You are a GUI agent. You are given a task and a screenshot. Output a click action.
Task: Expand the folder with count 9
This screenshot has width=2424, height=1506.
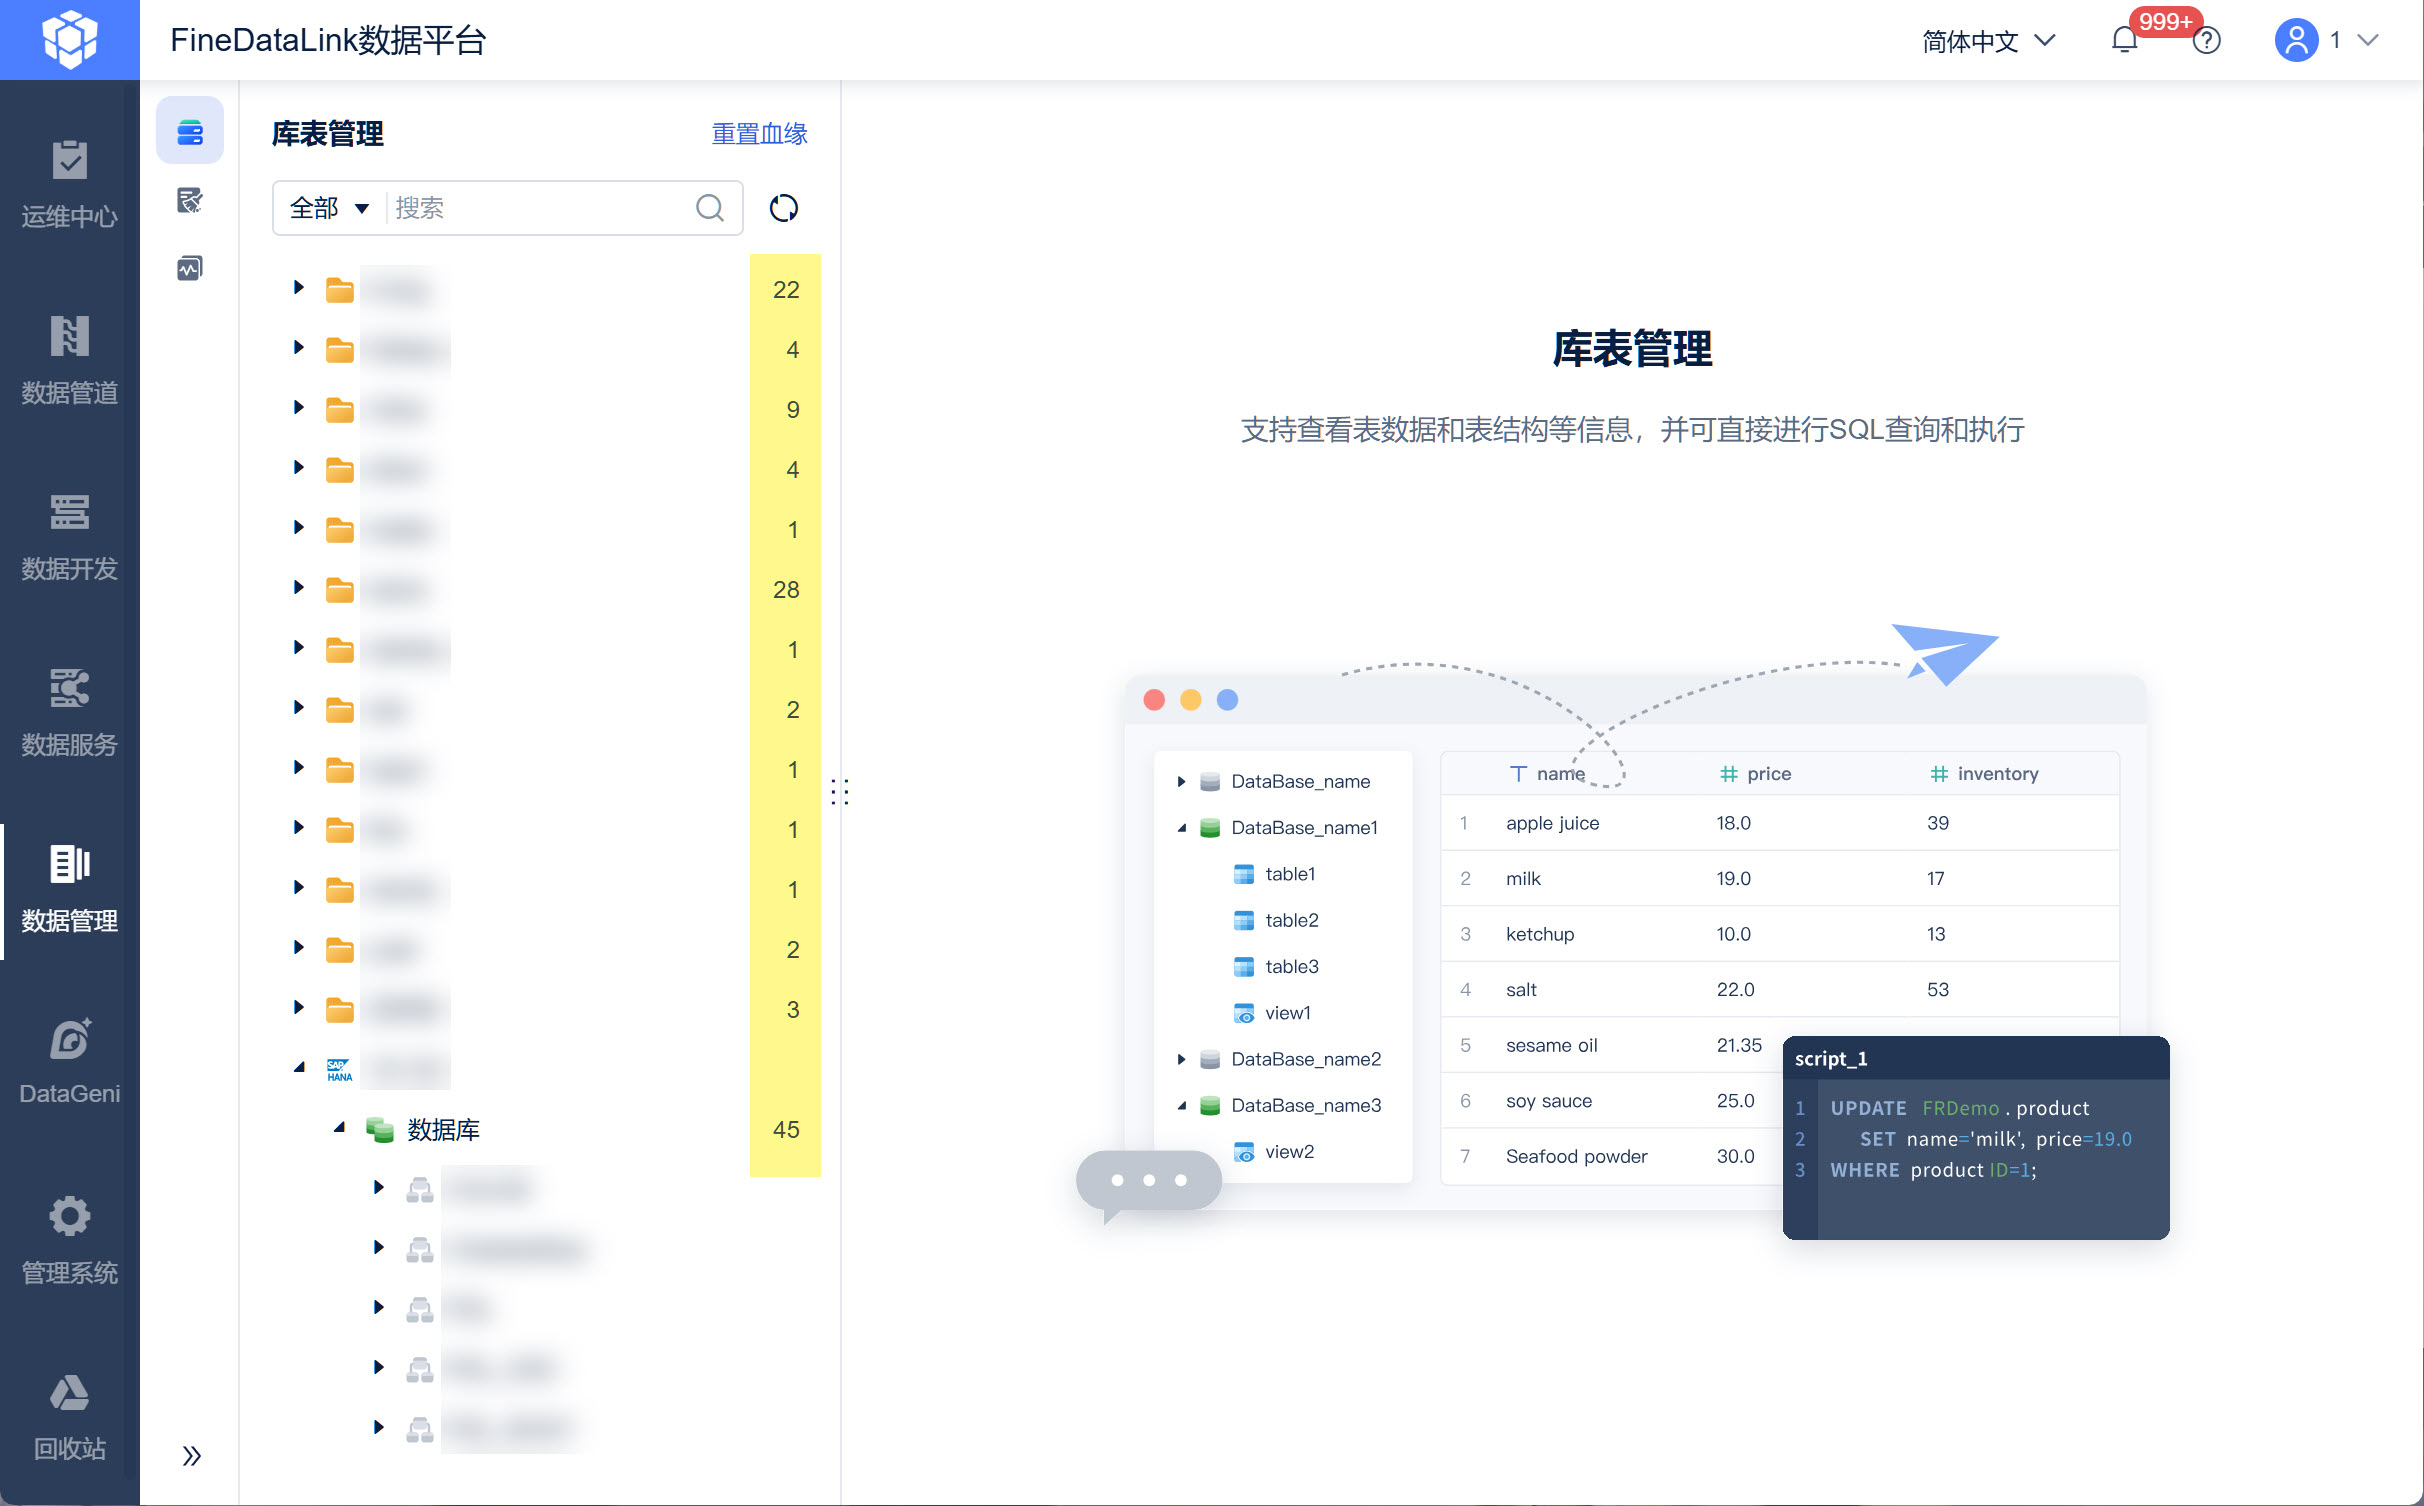298,408
